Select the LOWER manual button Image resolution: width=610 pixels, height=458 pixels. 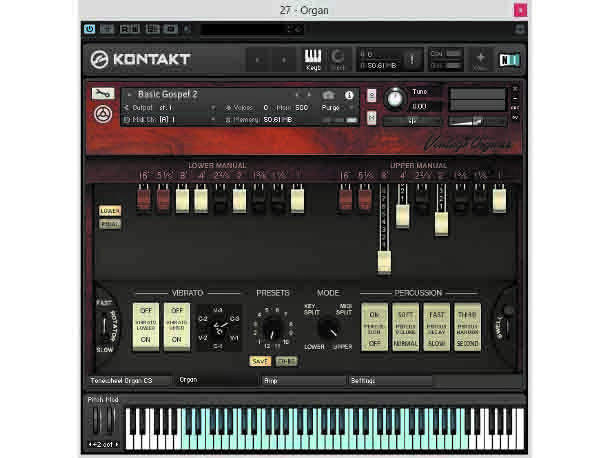click(110, 211)
